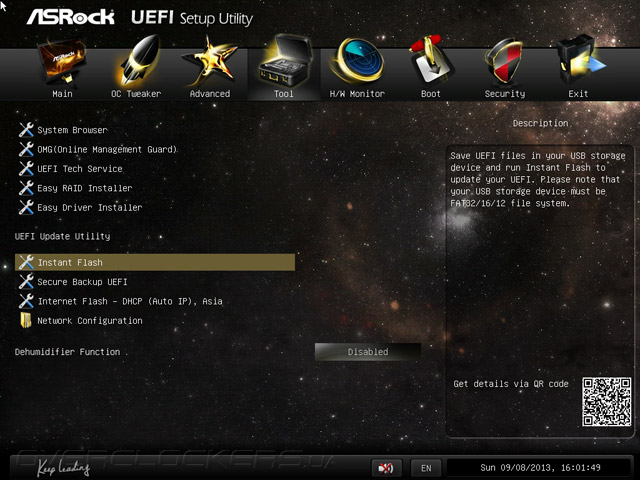The height and width of the screenshot is (480, 640).
Task: Start Internet Flash - DHCP (Auto IP), Asia
Action: (x=130, y=301)
